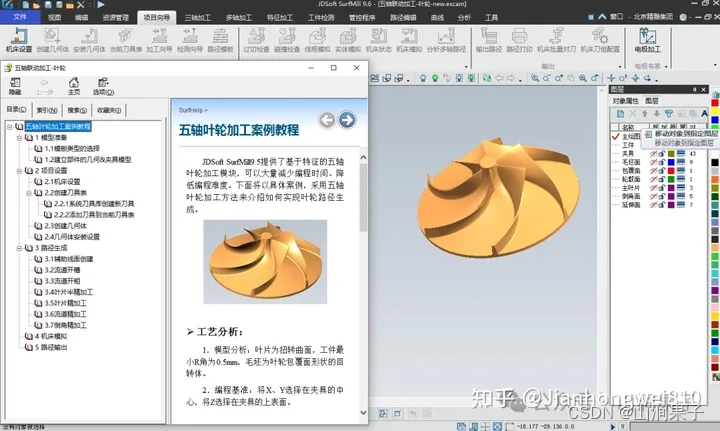Click the help page vertical scrollbar
The height and width of the screenshot is (431, 720).
(x=363, y=283)
